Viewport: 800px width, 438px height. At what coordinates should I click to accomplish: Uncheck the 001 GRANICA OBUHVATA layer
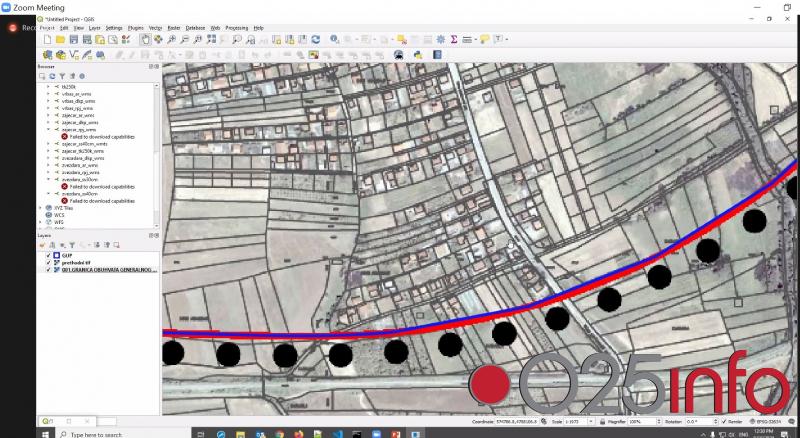pyautogui.click(x=49, y=270)
